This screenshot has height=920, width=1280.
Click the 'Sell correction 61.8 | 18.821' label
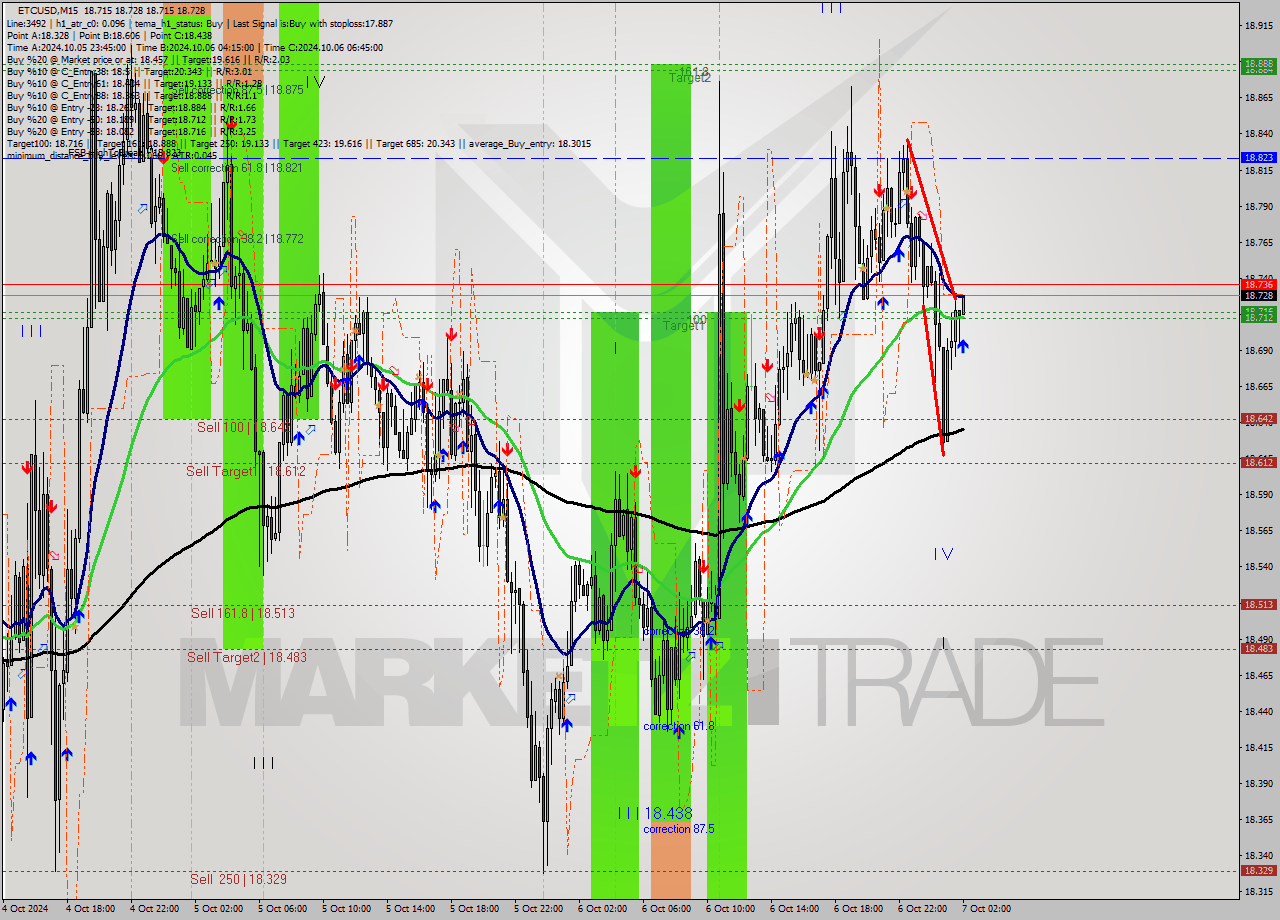pyautogui.click(x=237, y=168)
